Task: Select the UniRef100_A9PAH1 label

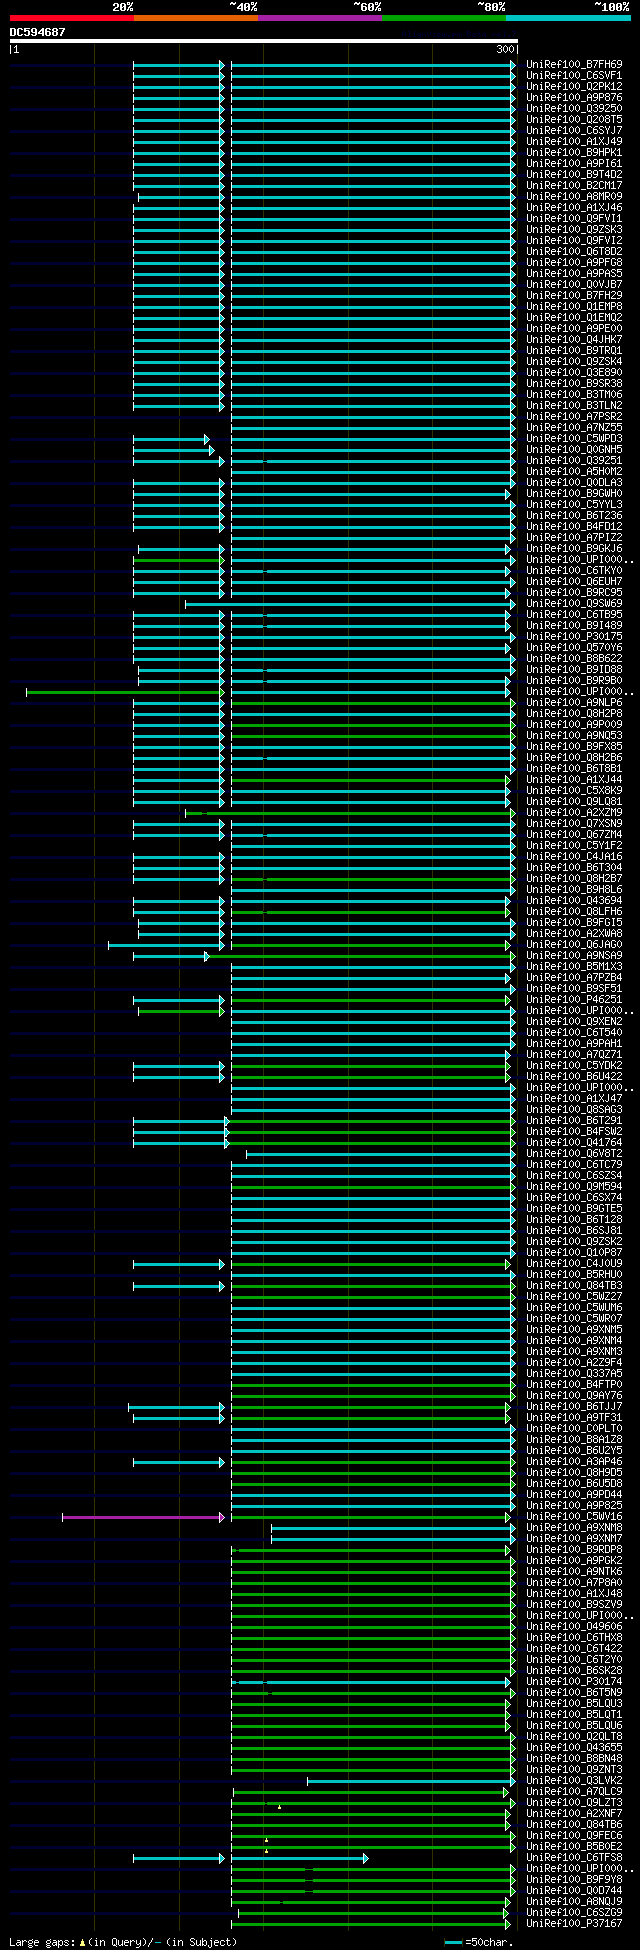Action: click(574, 1043)
